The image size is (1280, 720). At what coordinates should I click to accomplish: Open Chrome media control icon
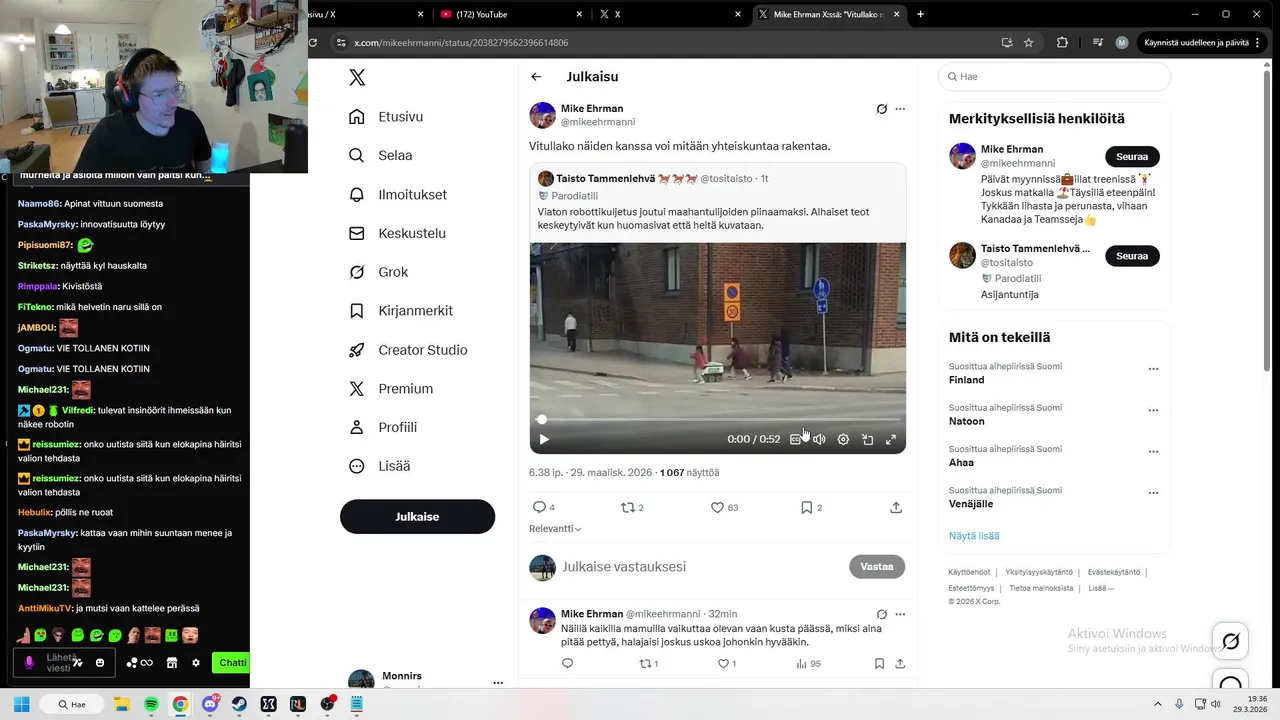click(1098, 43)
